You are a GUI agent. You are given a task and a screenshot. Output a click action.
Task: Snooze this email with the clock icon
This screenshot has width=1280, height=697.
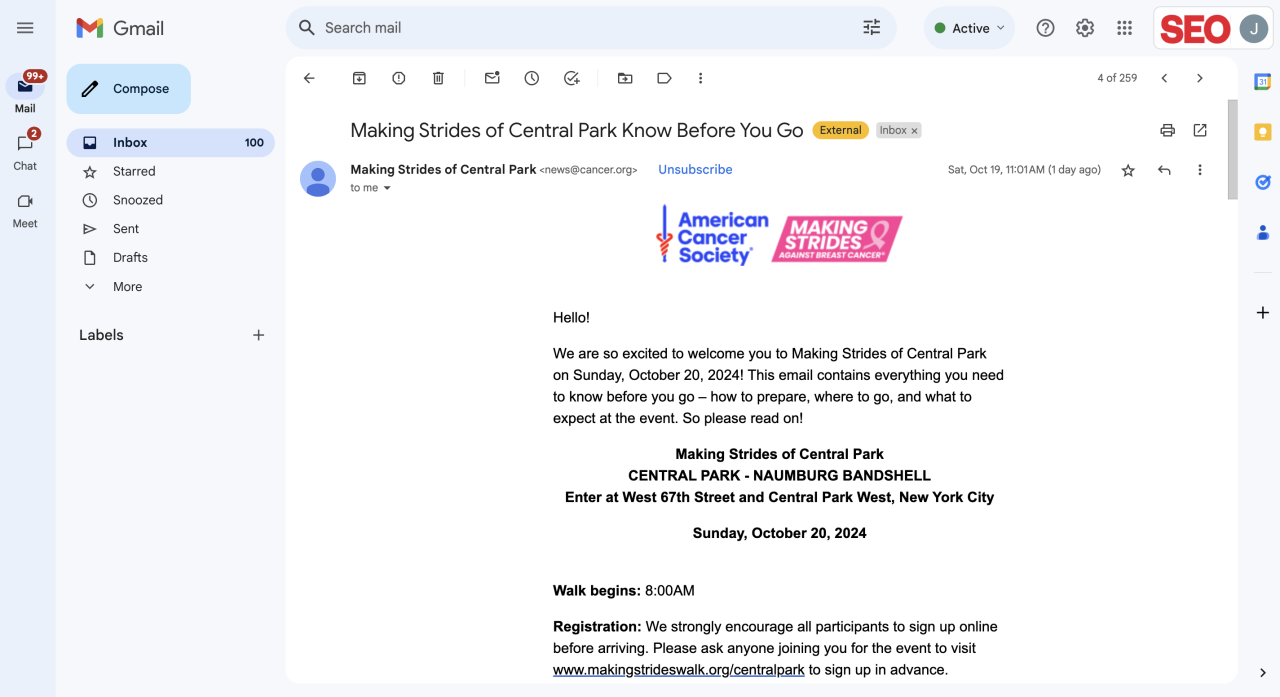[532, 78]
